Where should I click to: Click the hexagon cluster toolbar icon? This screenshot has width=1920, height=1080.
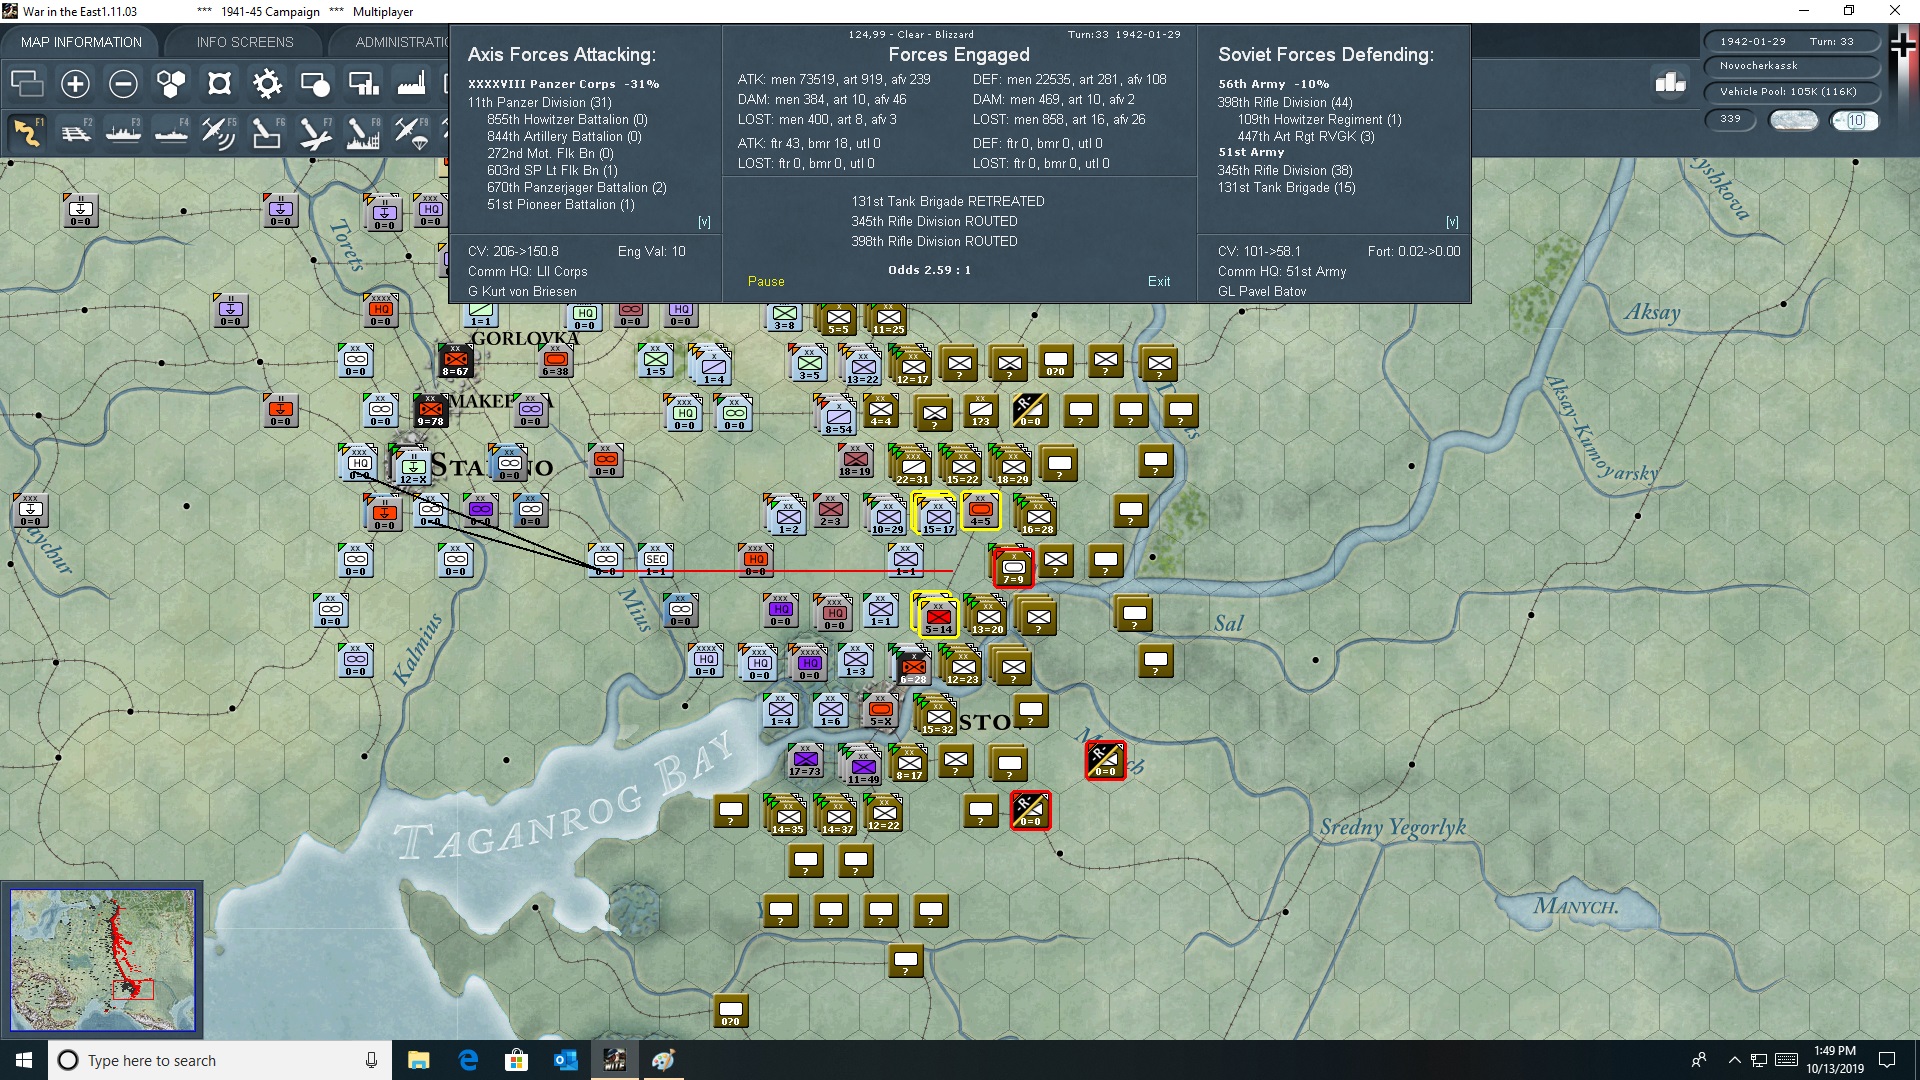(x=171, y=84)
